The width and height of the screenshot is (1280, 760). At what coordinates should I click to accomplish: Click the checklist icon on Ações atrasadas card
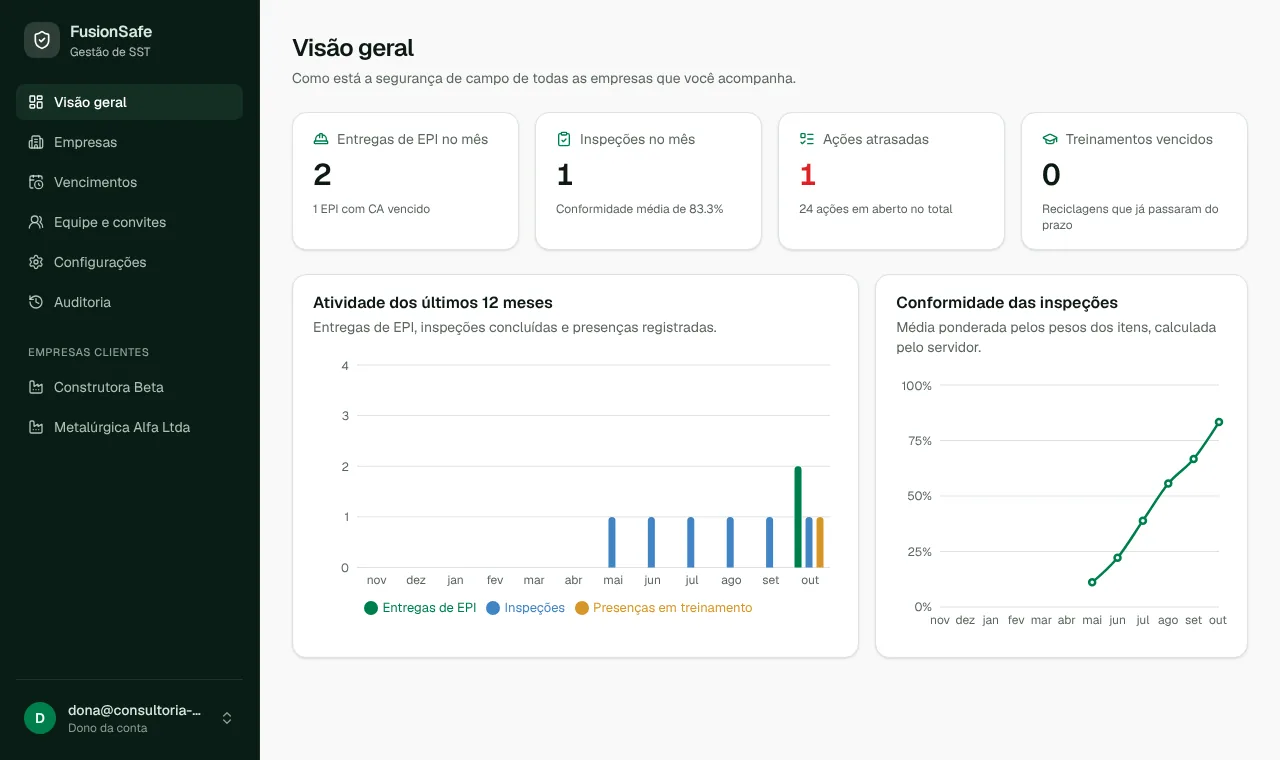pyautogui.click(x=807, y=139)
